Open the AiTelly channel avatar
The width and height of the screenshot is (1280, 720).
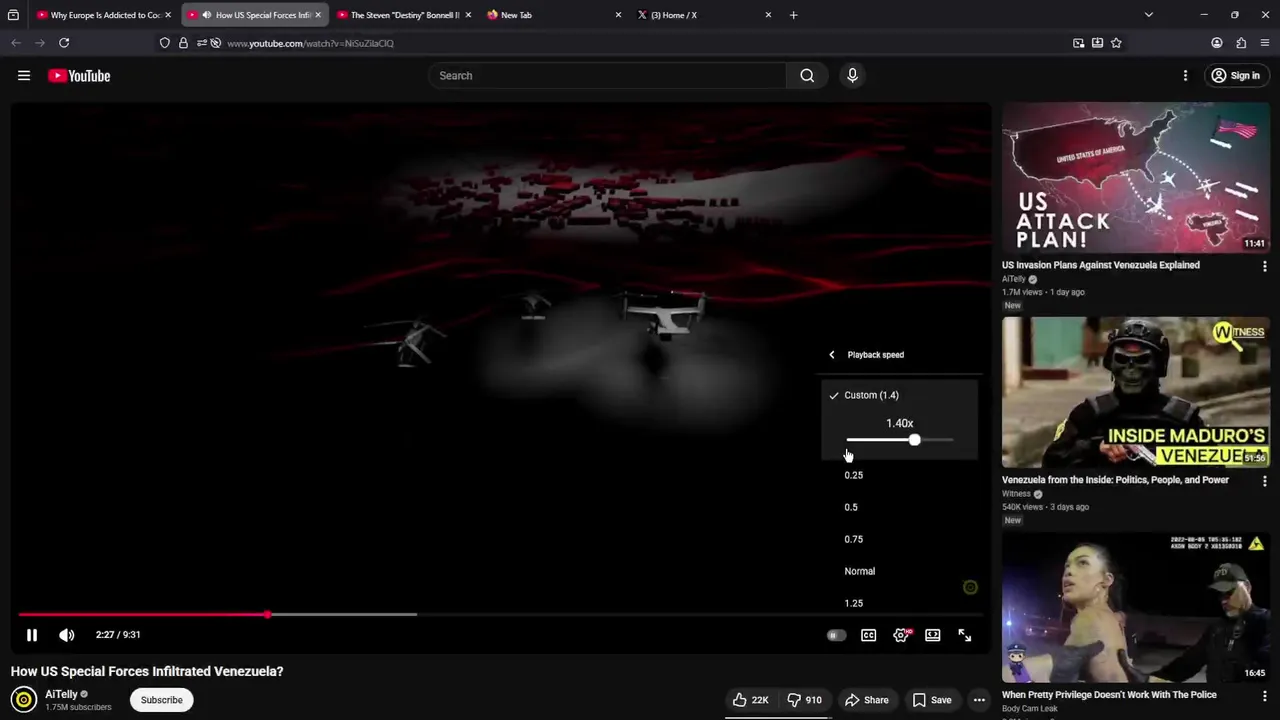pyautogui.click(x=24, y=700)
